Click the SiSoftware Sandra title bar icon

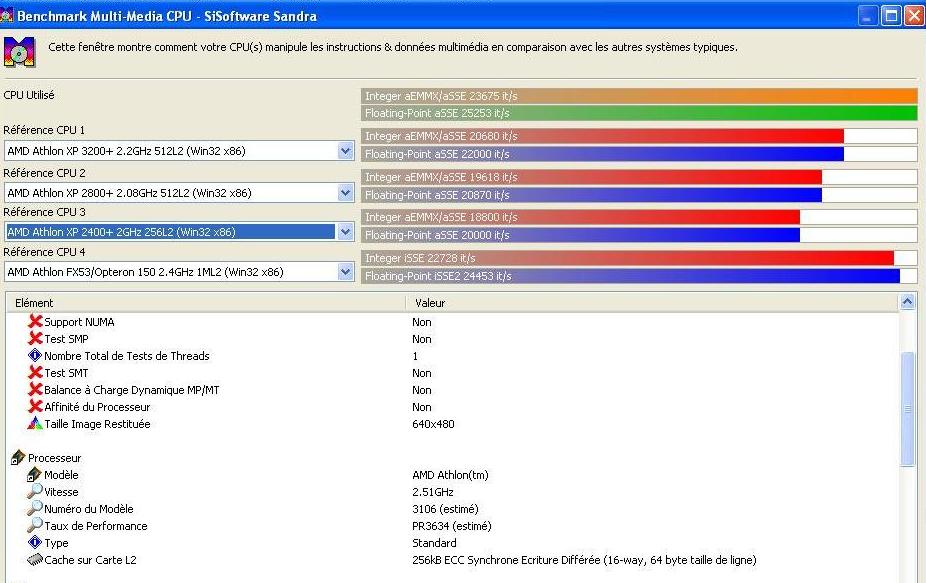[x=6, y=15]
